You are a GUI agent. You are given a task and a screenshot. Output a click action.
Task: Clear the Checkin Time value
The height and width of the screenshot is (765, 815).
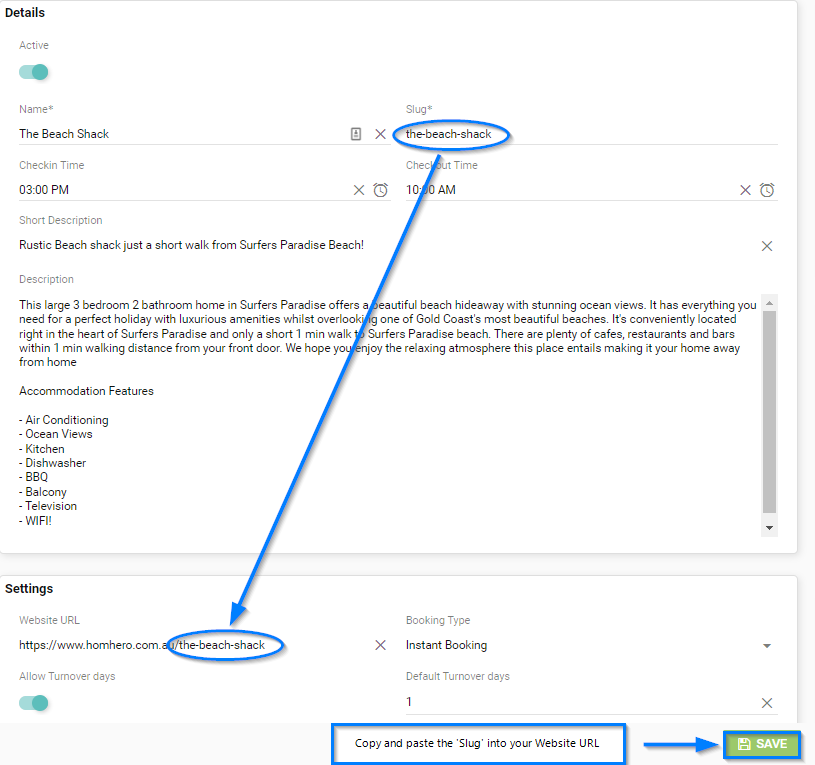[x=359, y=190]
